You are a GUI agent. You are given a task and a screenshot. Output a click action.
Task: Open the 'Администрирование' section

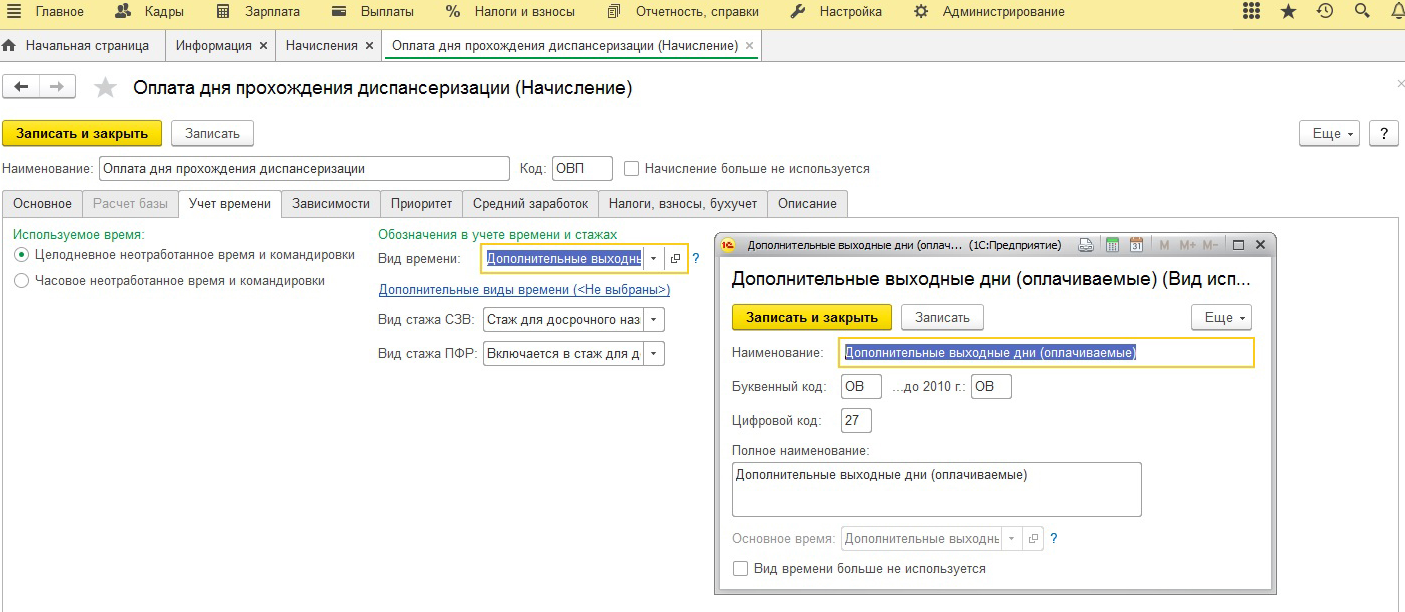989,12
